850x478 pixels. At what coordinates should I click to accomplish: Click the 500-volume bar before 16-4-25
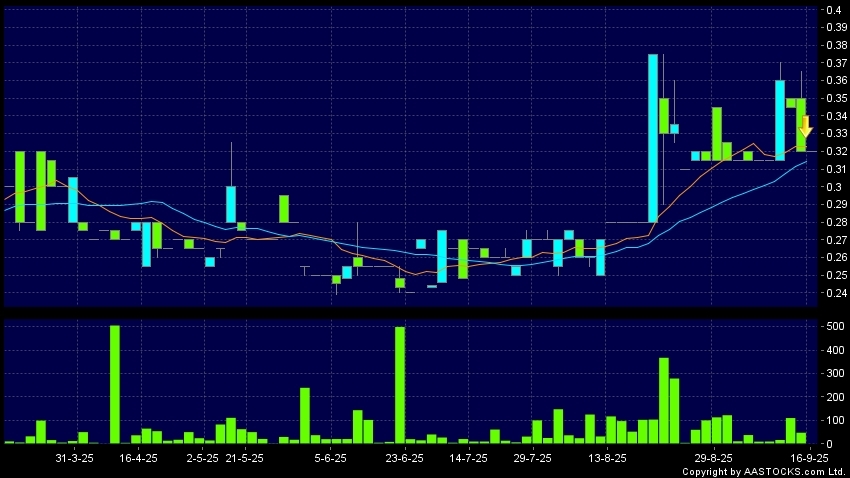[x=114, y=385]
